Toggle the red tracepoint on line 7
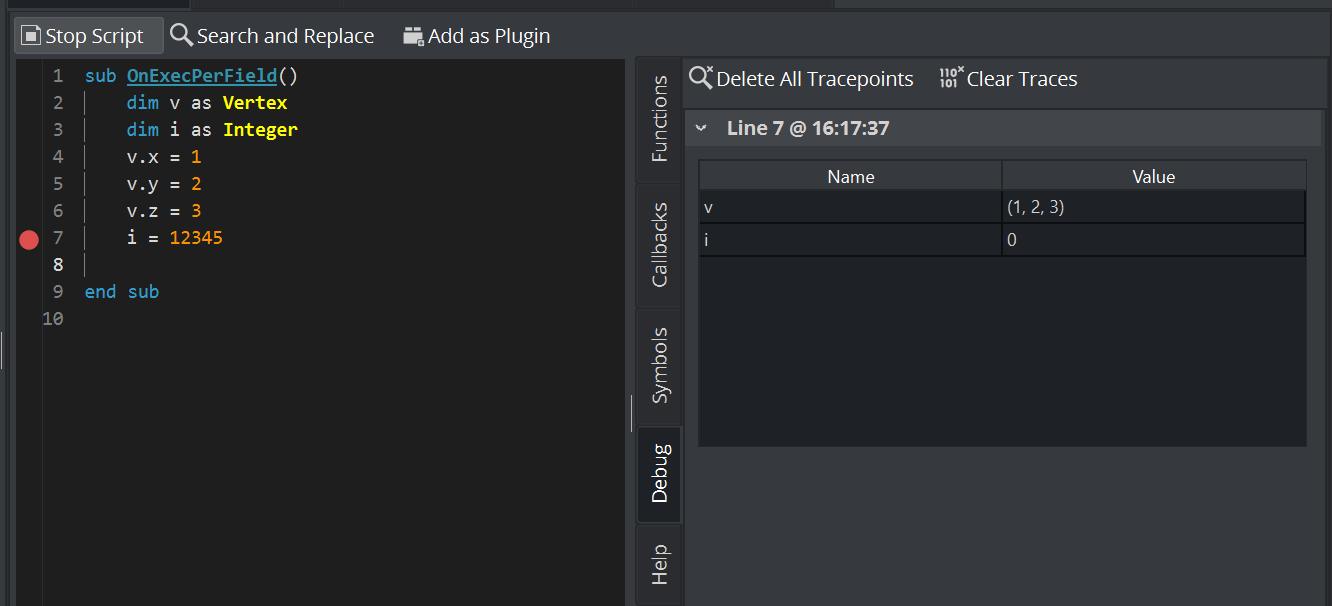Image resolution: width=1332 pixels, height=606 pixels. 29,239
